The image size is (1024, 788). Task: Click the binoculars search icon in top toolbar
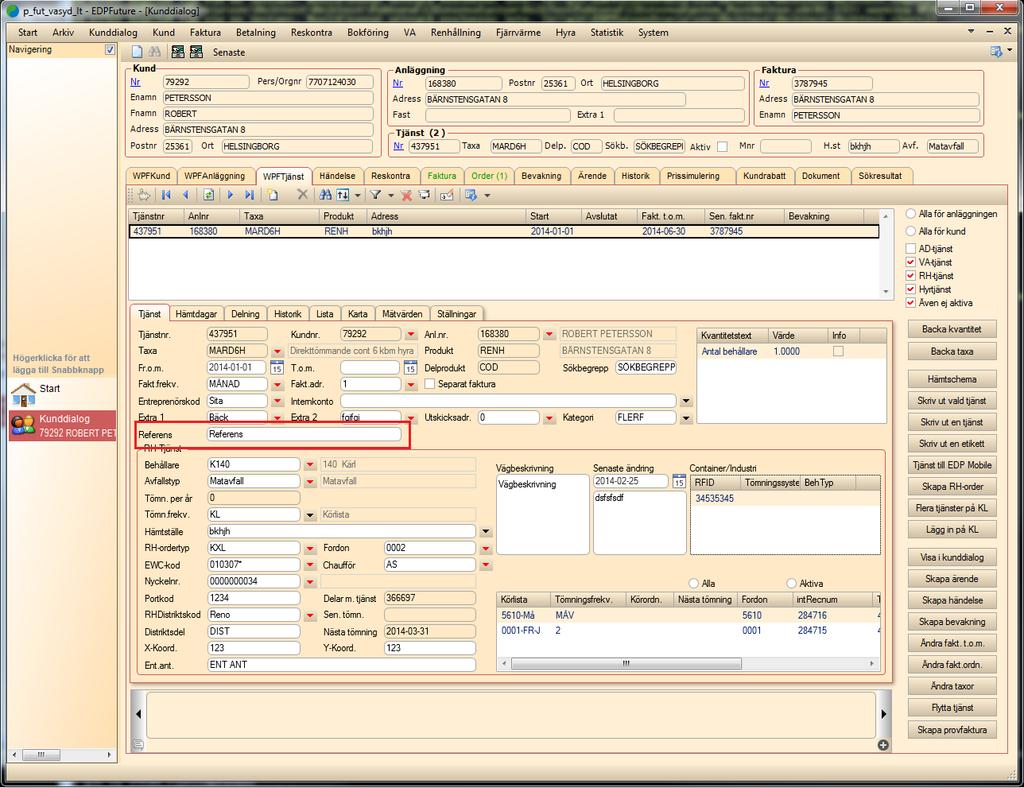click(x=154, y=52)
